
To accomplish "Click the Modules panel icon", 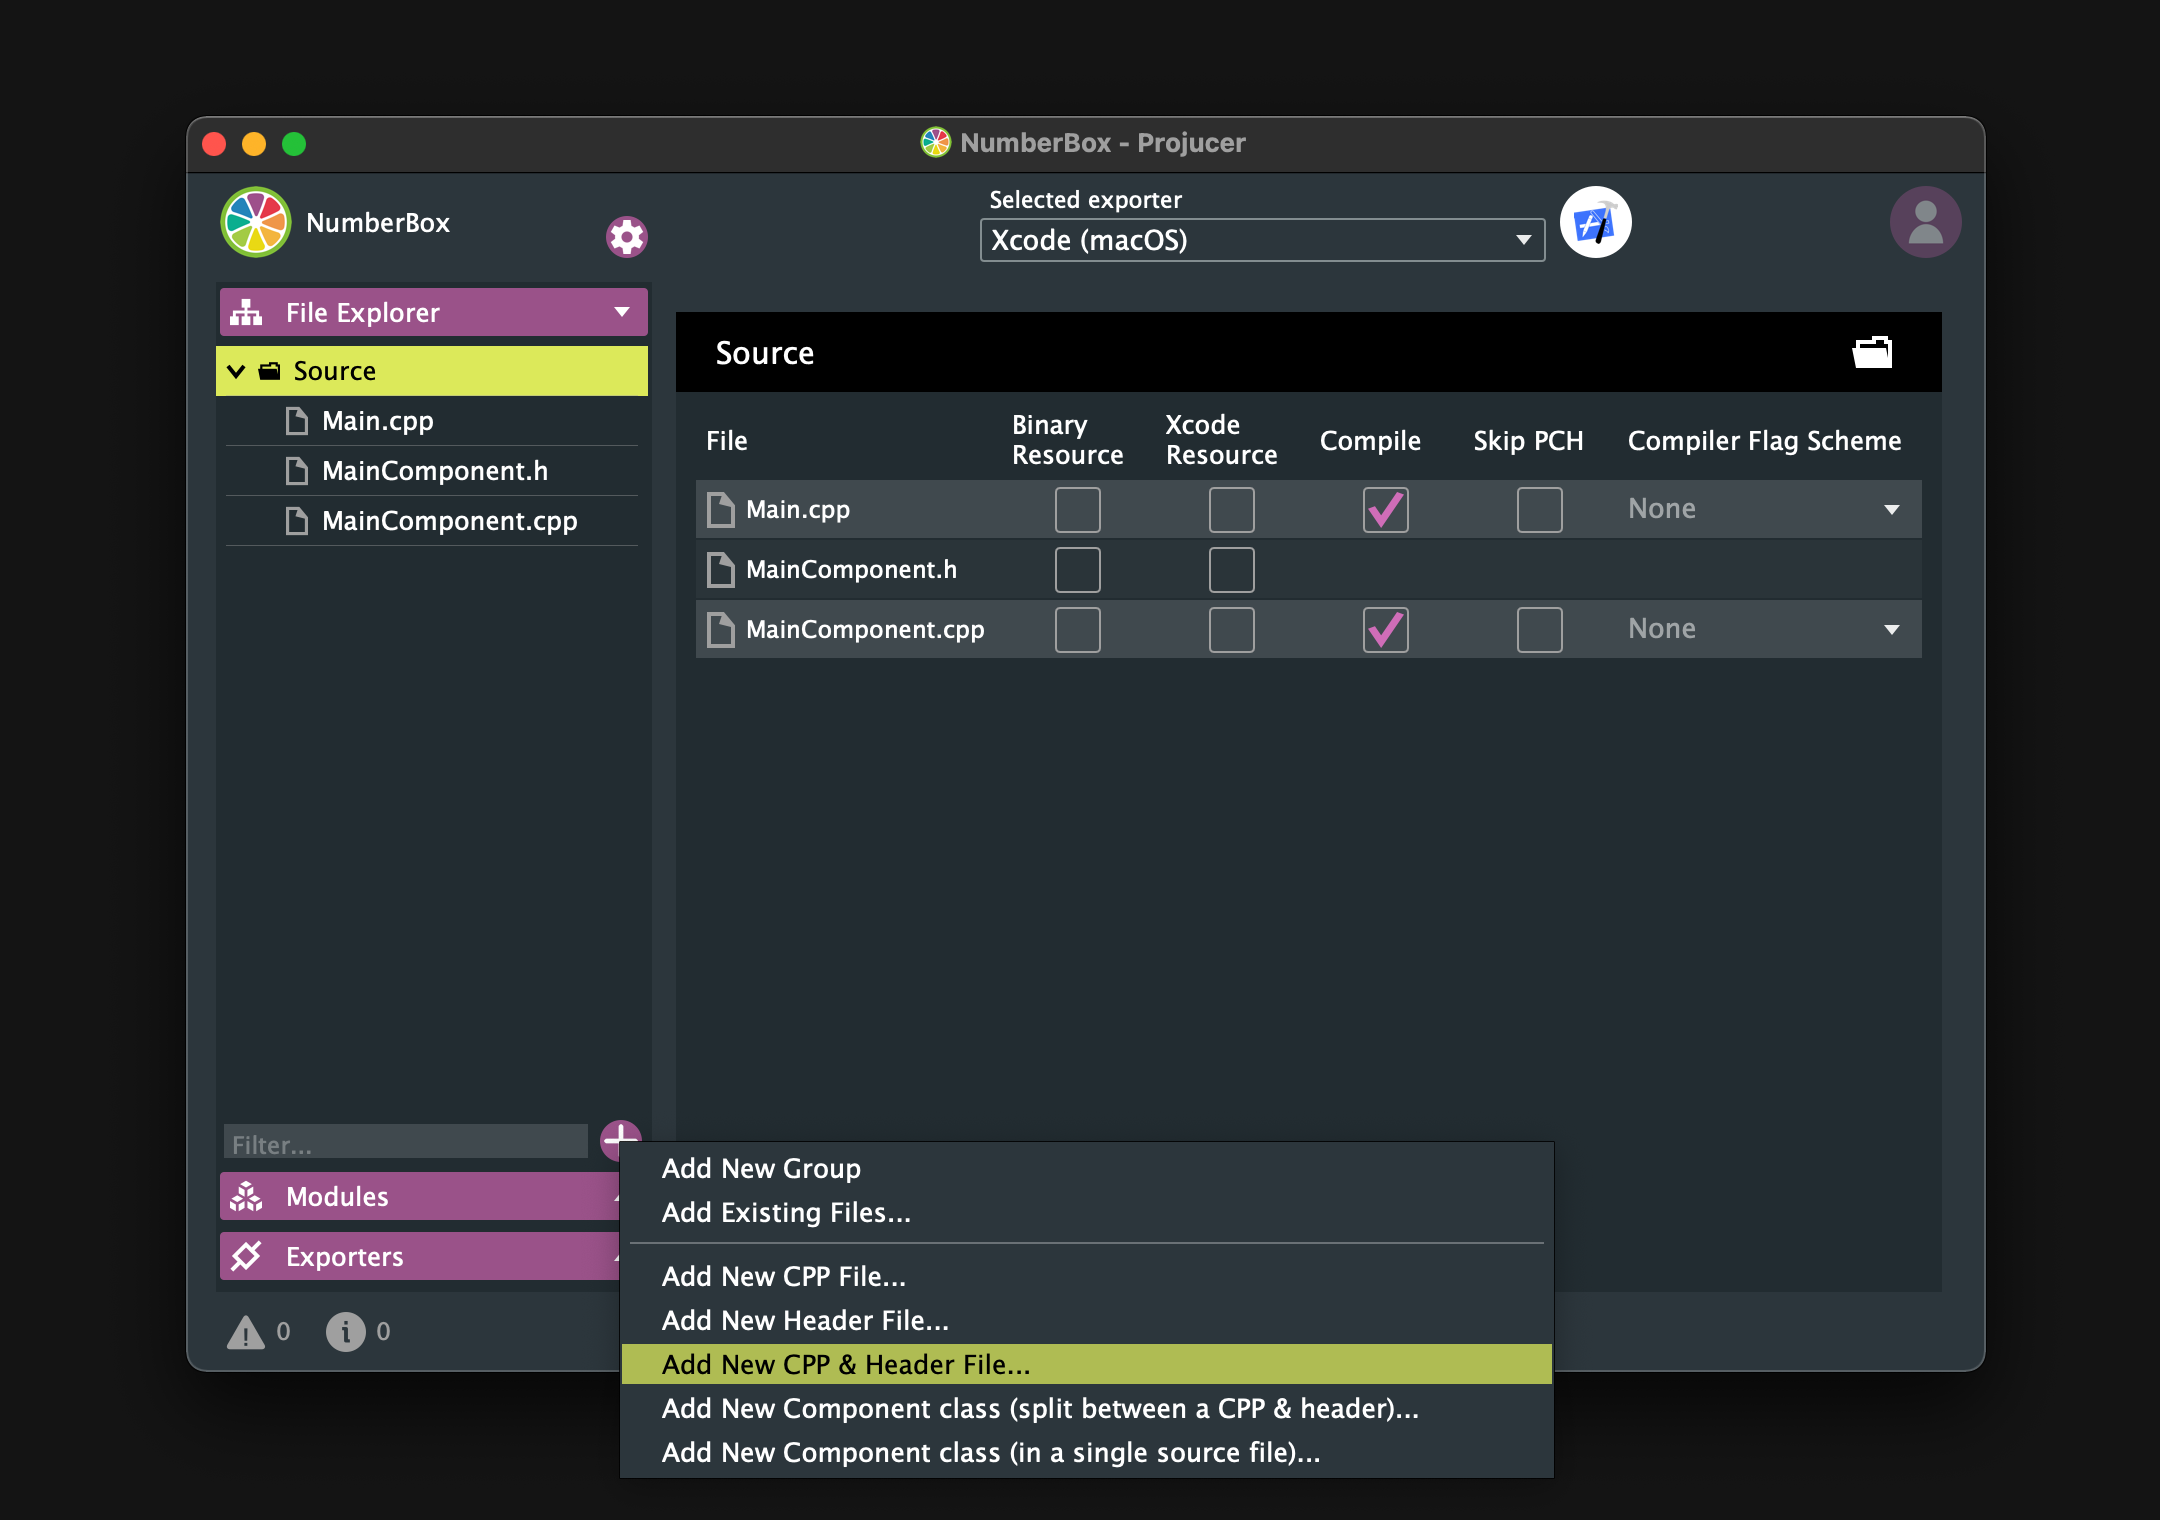I will click(246, 1196).
